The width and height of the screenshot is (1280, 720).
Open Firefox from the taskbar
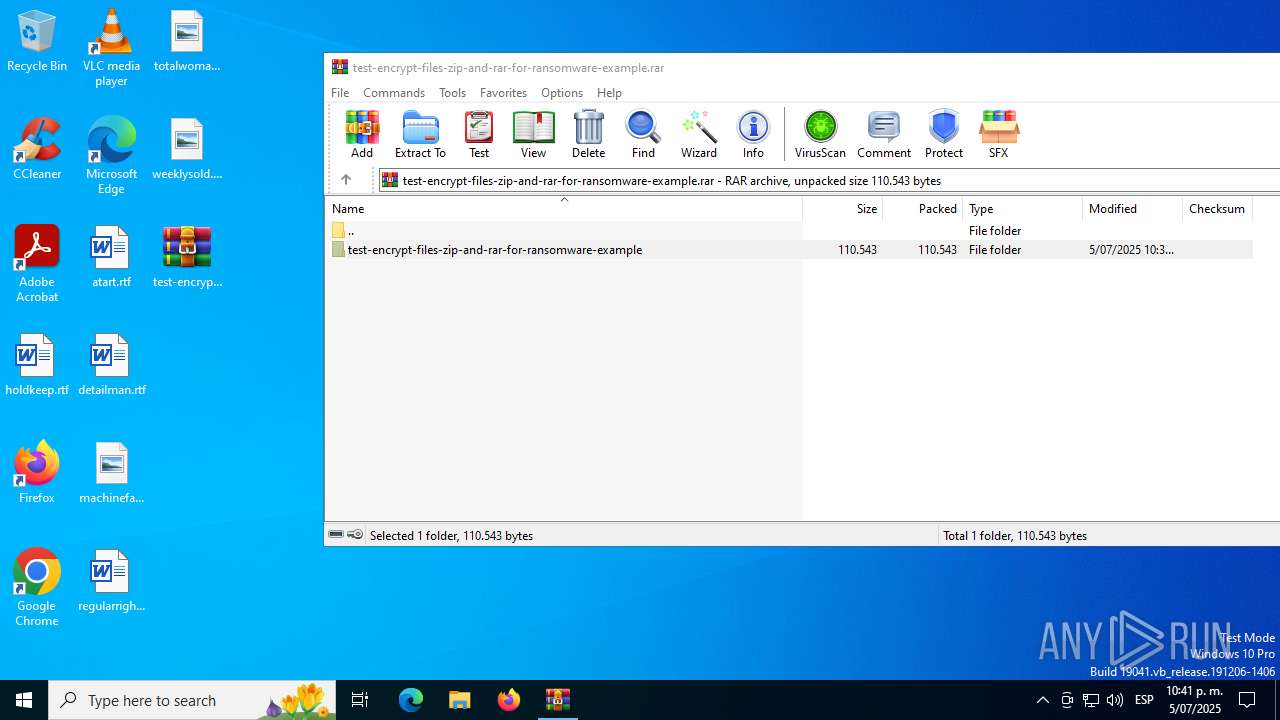509,700
